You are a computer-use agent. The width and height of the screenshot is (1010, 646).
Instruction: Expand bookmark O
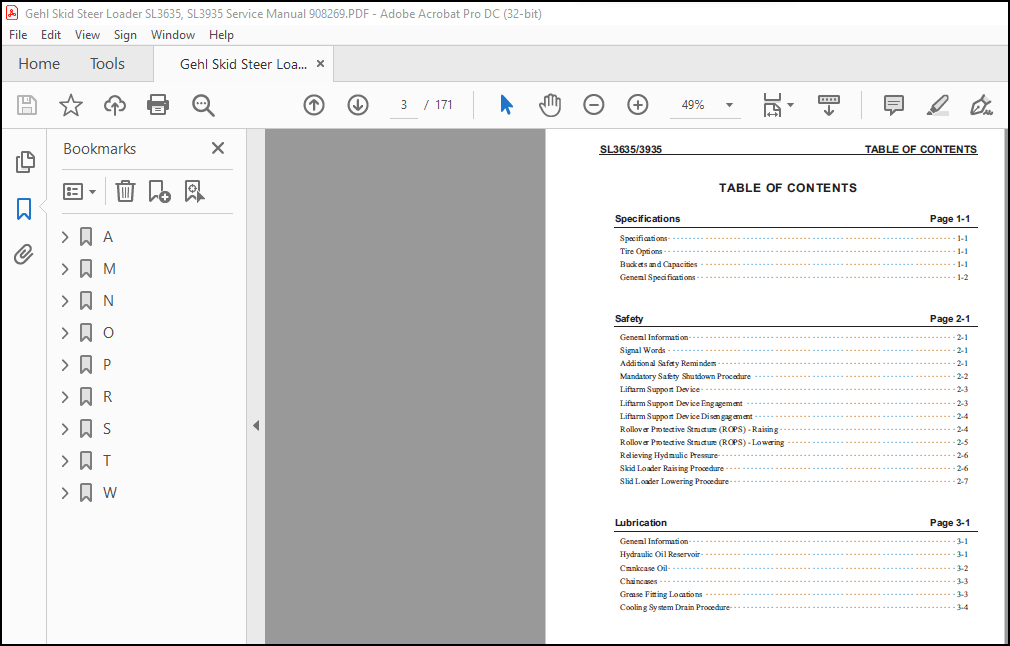(x=65, y=333)
